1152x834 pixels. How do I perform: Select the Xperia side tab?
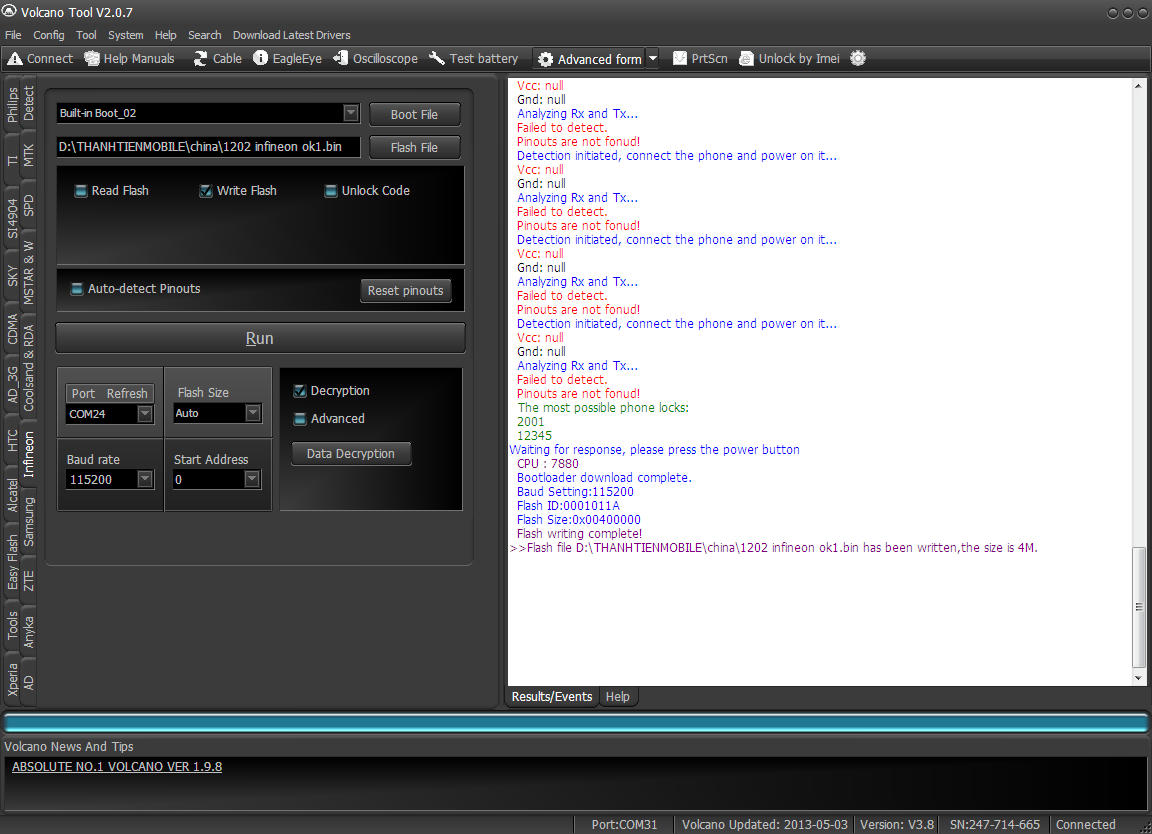pyautogui.click(x=12, y=680)
